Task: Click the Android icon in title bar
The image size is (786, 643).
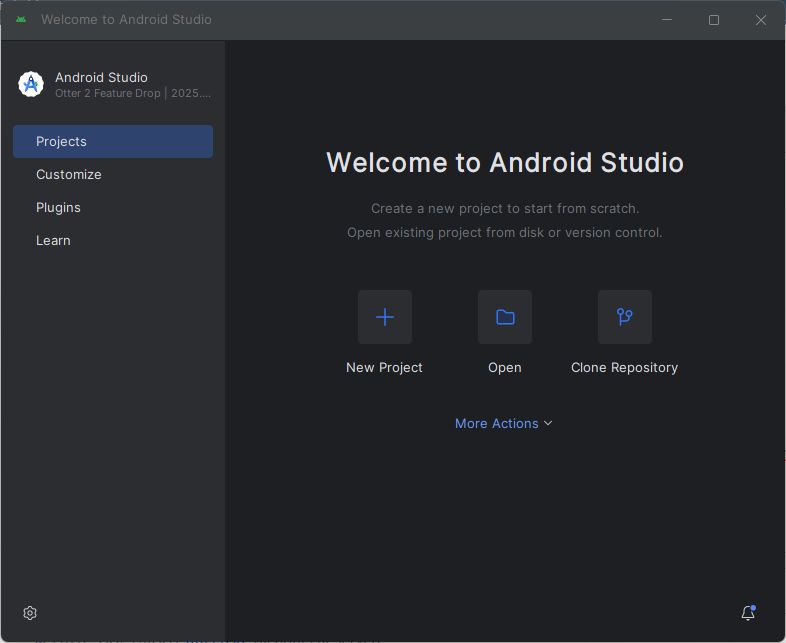Action: tap(21, 20)
